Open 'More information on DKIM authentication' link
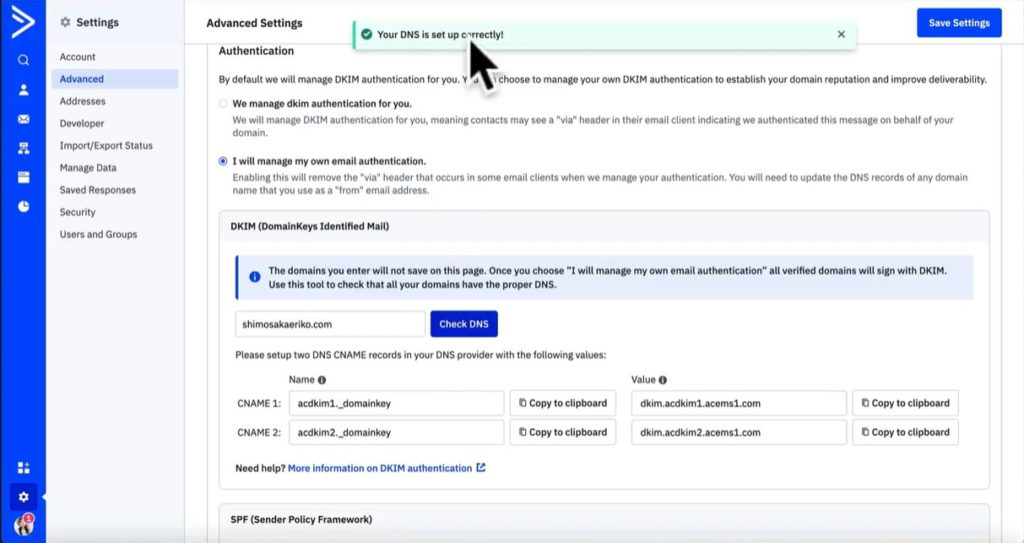The height and width of the screenshot is (543, 1024). pyautogui.click(x=380, y=467)
